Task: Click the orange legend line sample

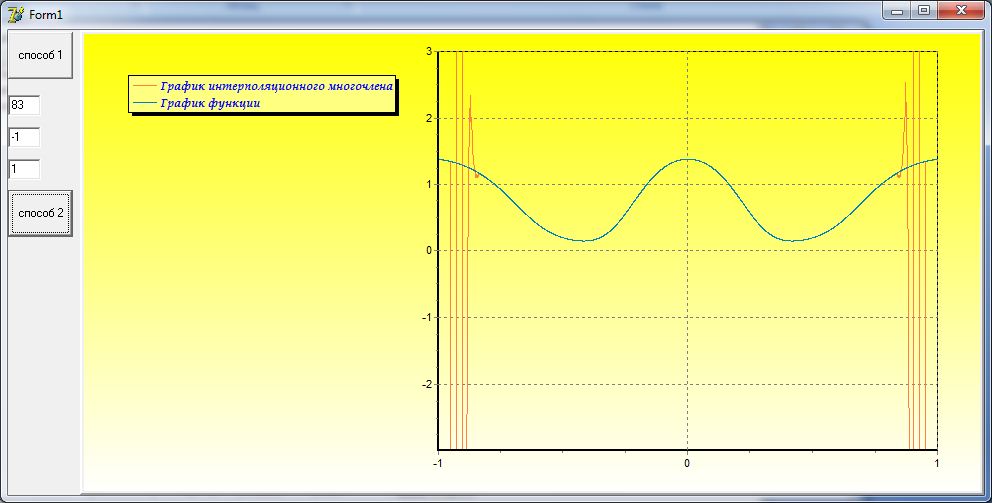Action: [145, 86]
